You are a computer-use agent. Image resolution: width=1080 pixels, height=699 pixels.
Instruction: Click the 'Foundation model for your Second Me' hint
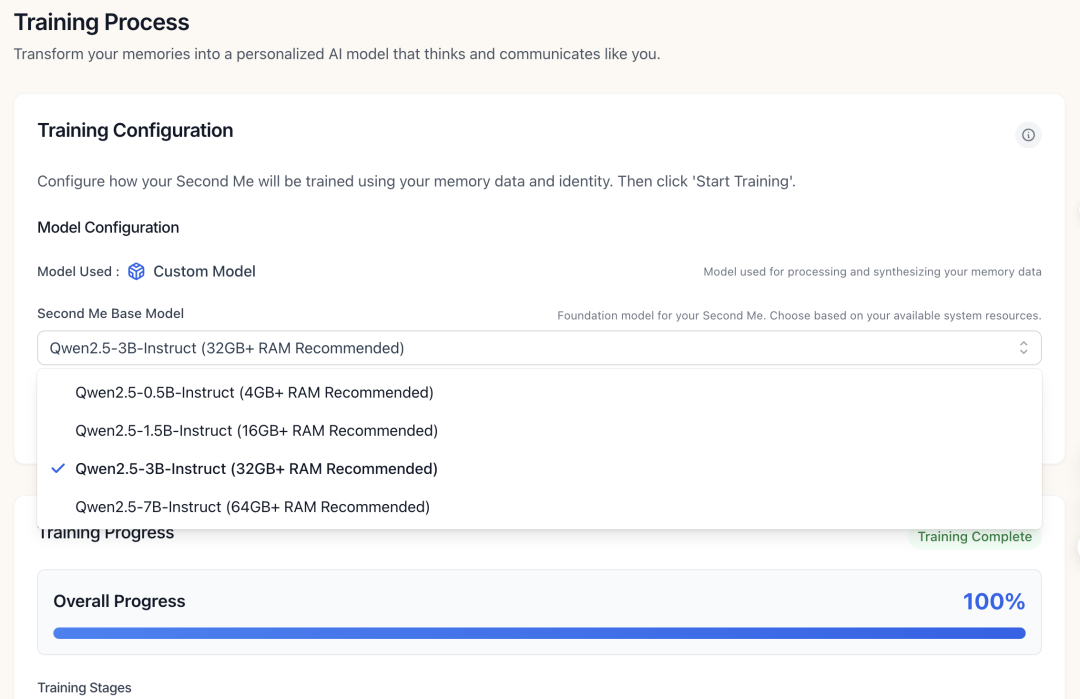click(799, 315)
